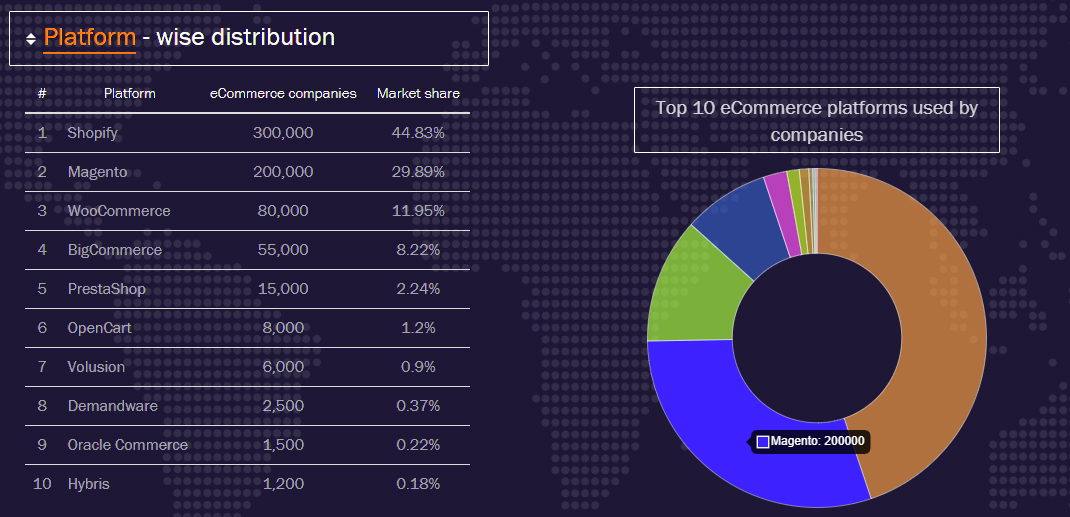This screenshot has height=517, width=1070.
Task: Click the magenta PrestaShop donut segment
Action: click(785, 213)
